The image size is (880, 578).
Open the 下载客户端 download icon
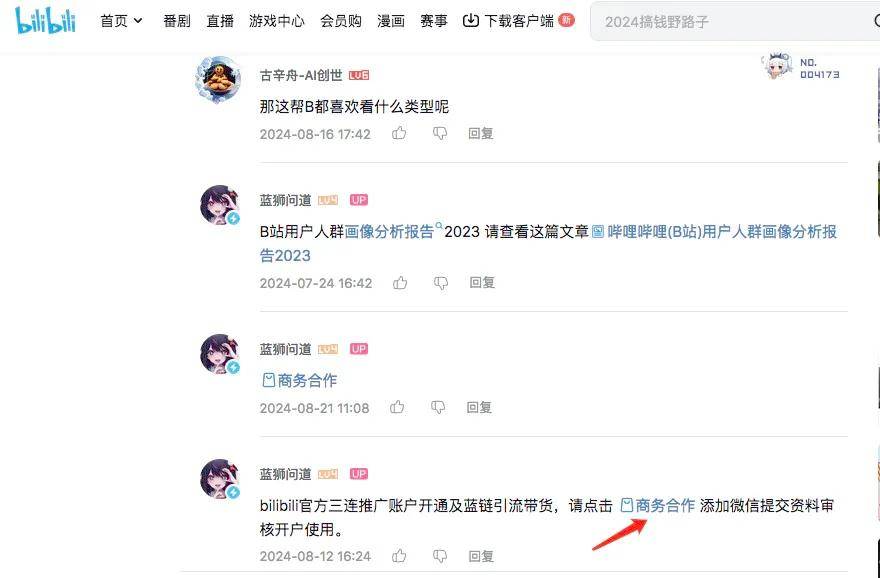tap(470, 21)
